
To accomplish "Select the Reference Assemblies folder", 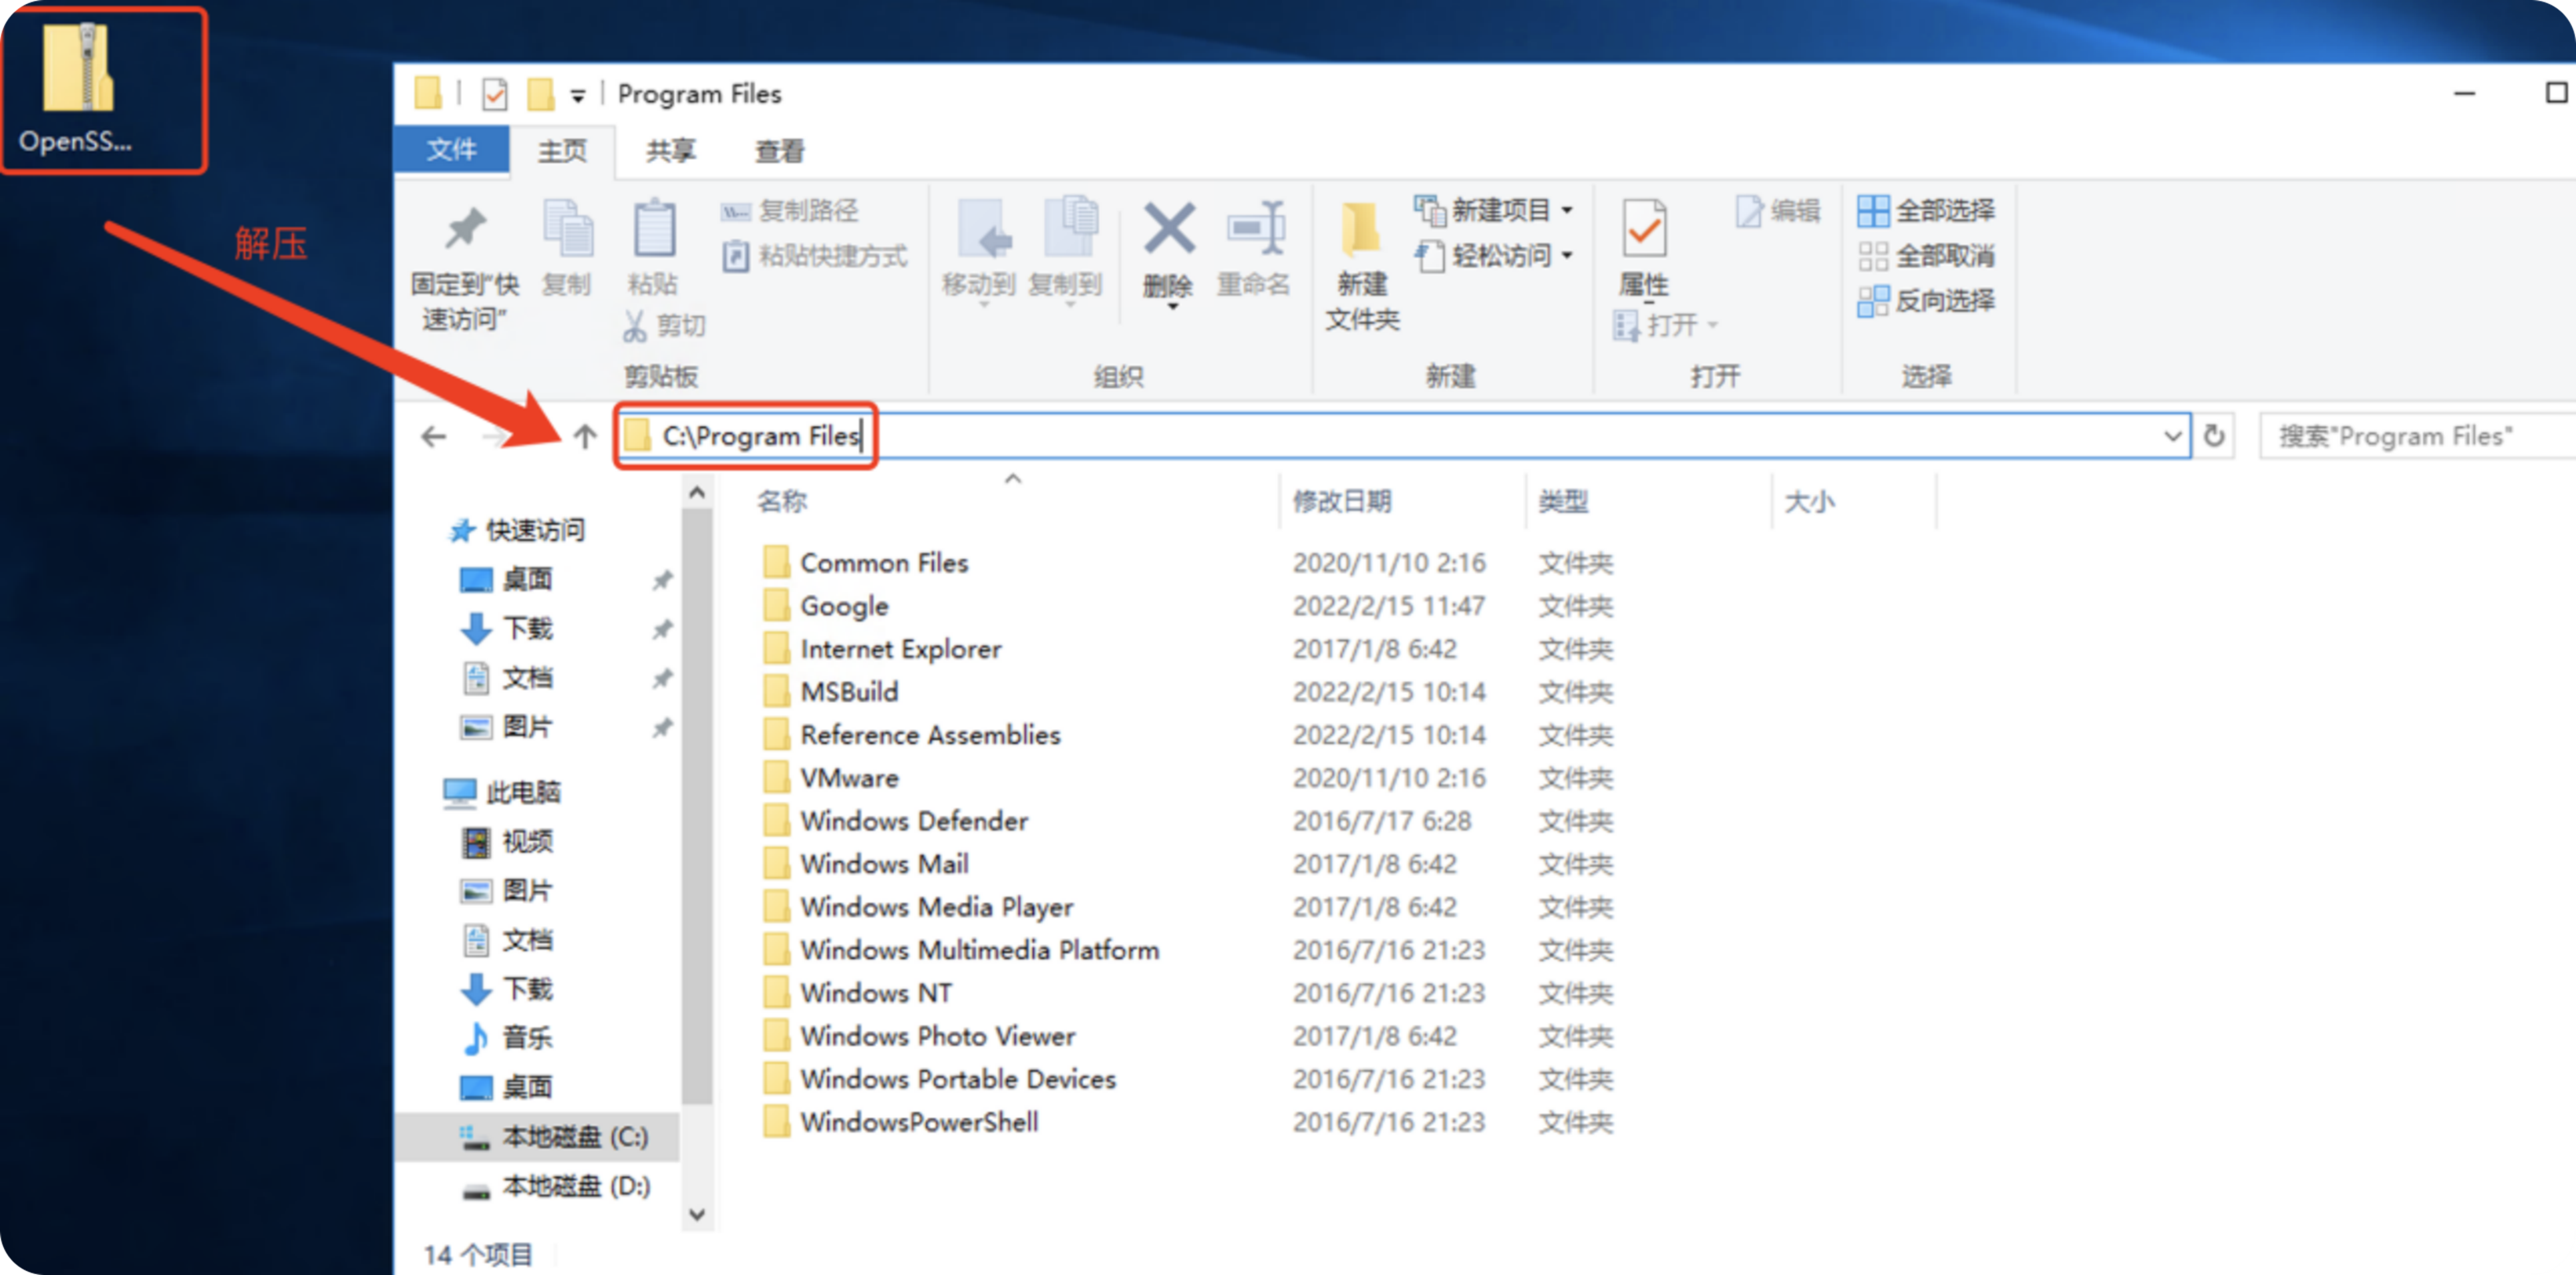I will 912,734.
